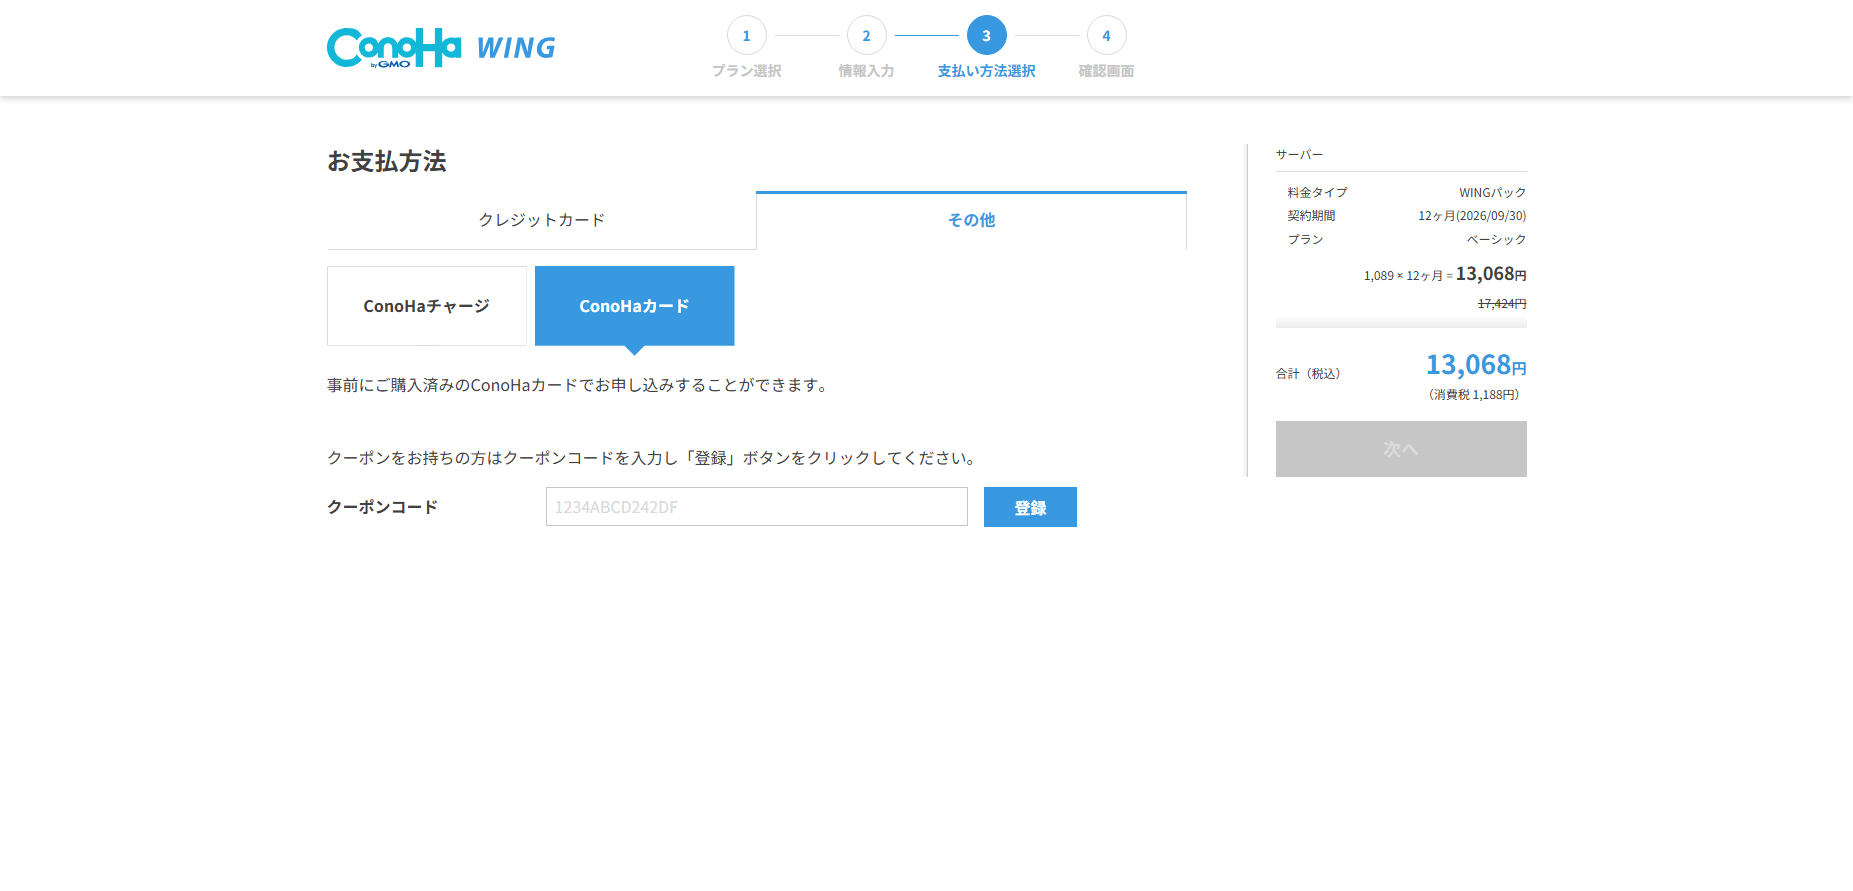
Task: Switch to the クレジットカード tab
Action: pos(541,220)
